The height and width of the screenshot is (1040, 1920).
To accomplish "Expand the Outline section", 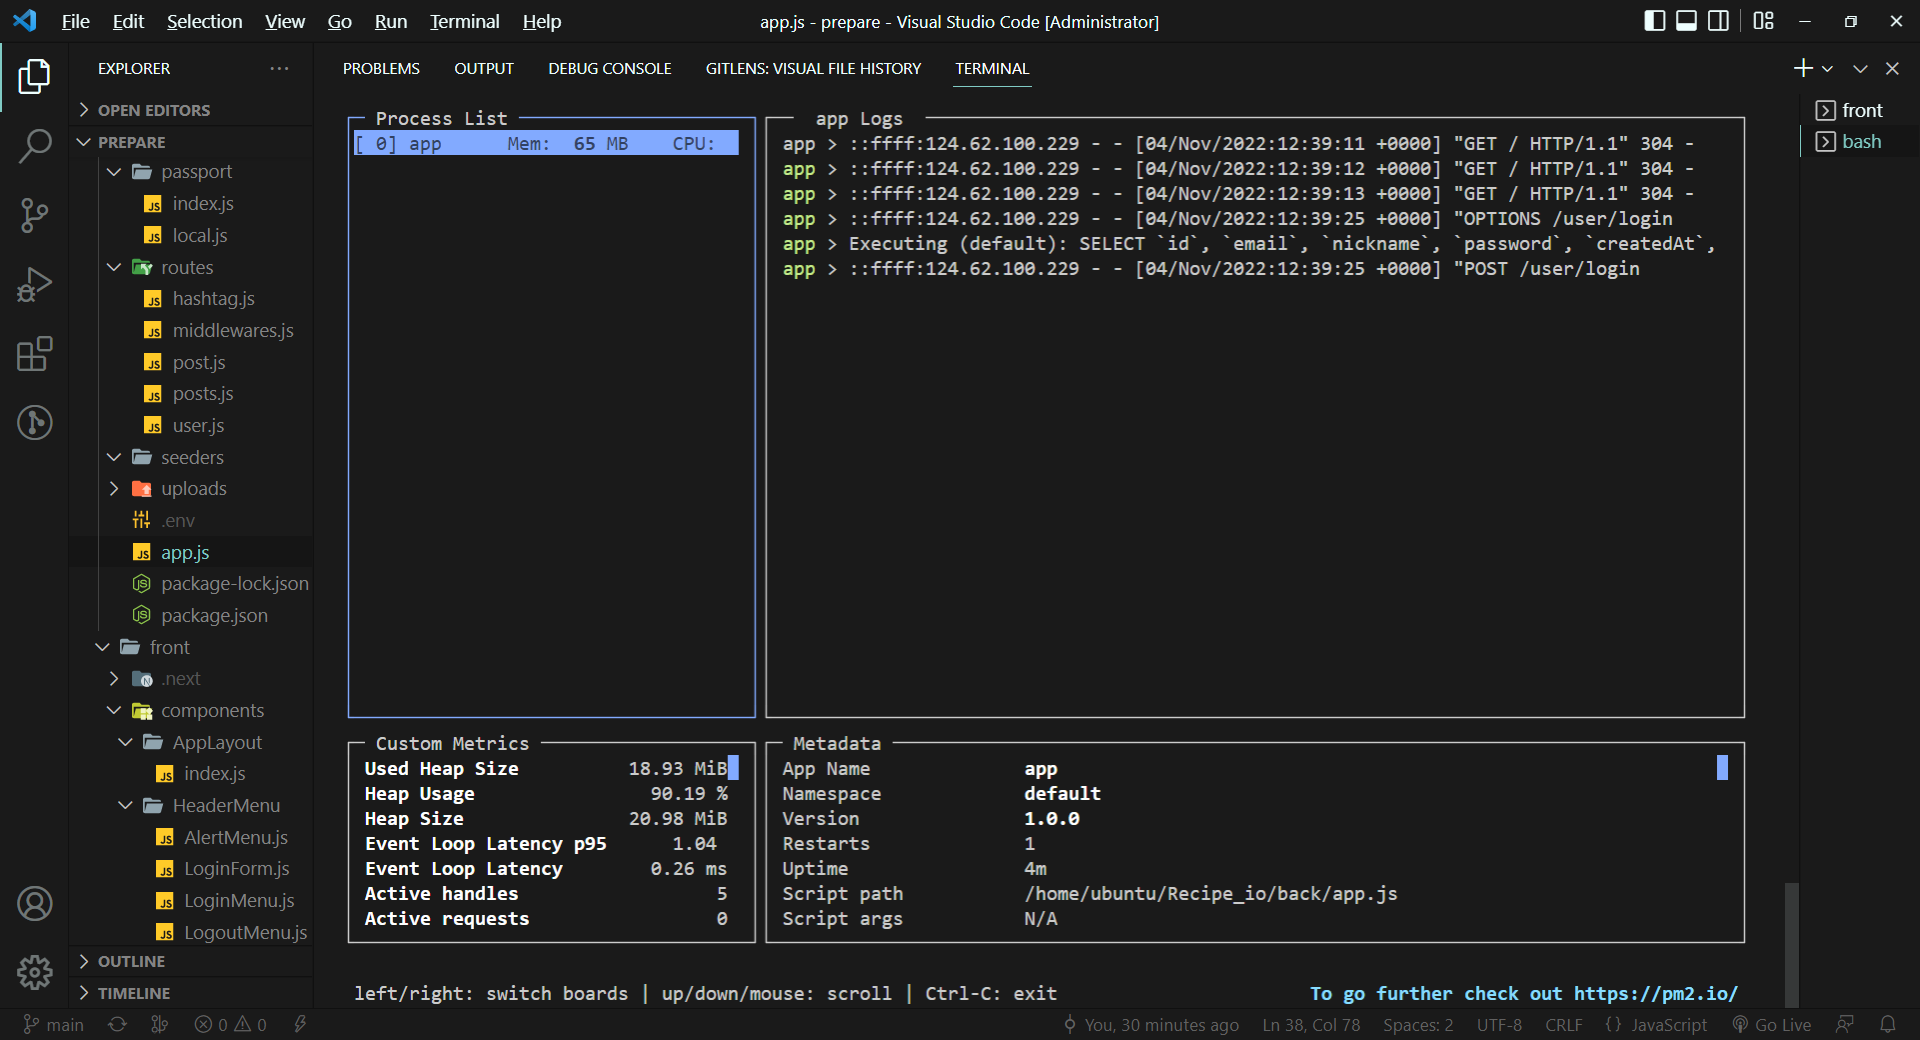I will [x=191, y=961].
